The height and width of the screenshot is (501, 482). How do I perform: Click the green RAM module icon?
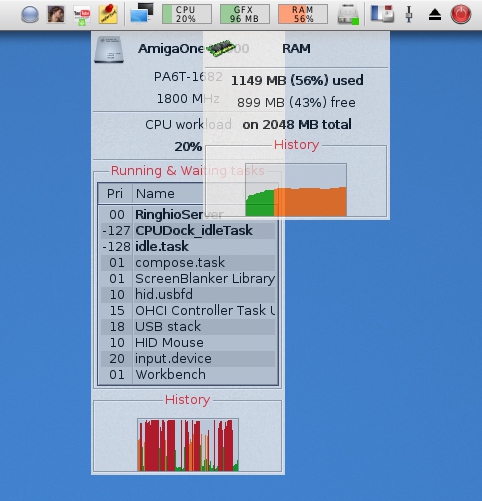pyautogui.click(x=221, y=49)
